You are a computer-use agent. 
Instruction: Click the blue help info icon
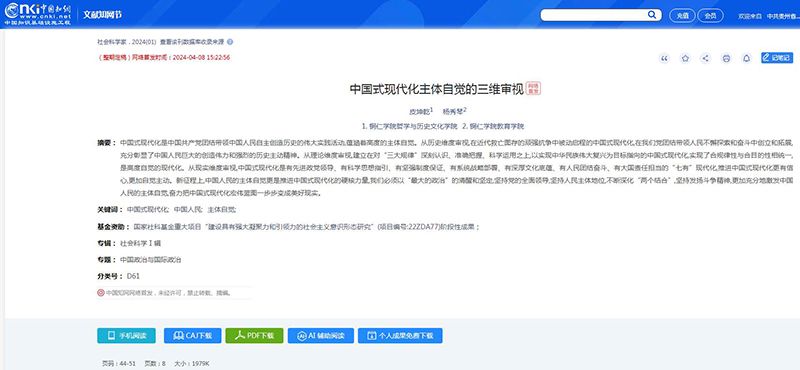[x=230, y=42]
